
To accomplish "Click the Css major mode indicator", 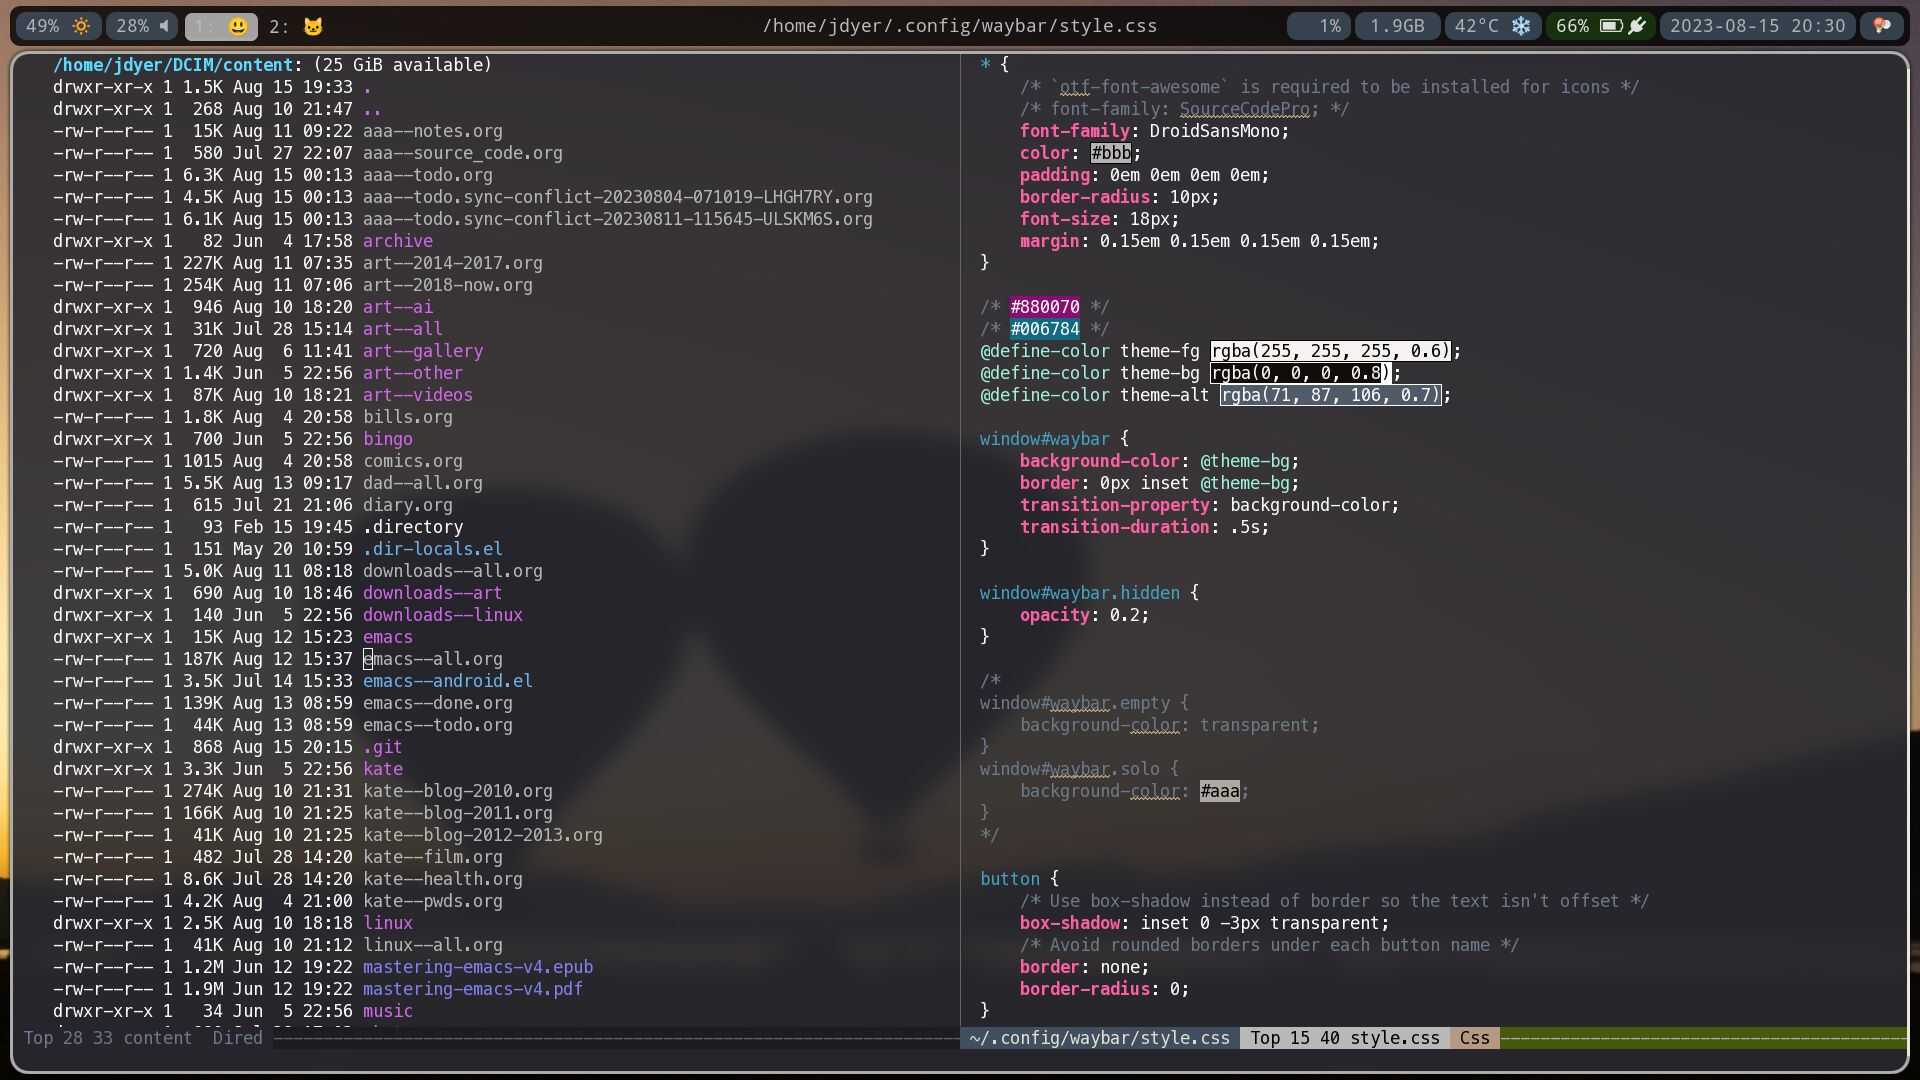I will point(1474,1038).
